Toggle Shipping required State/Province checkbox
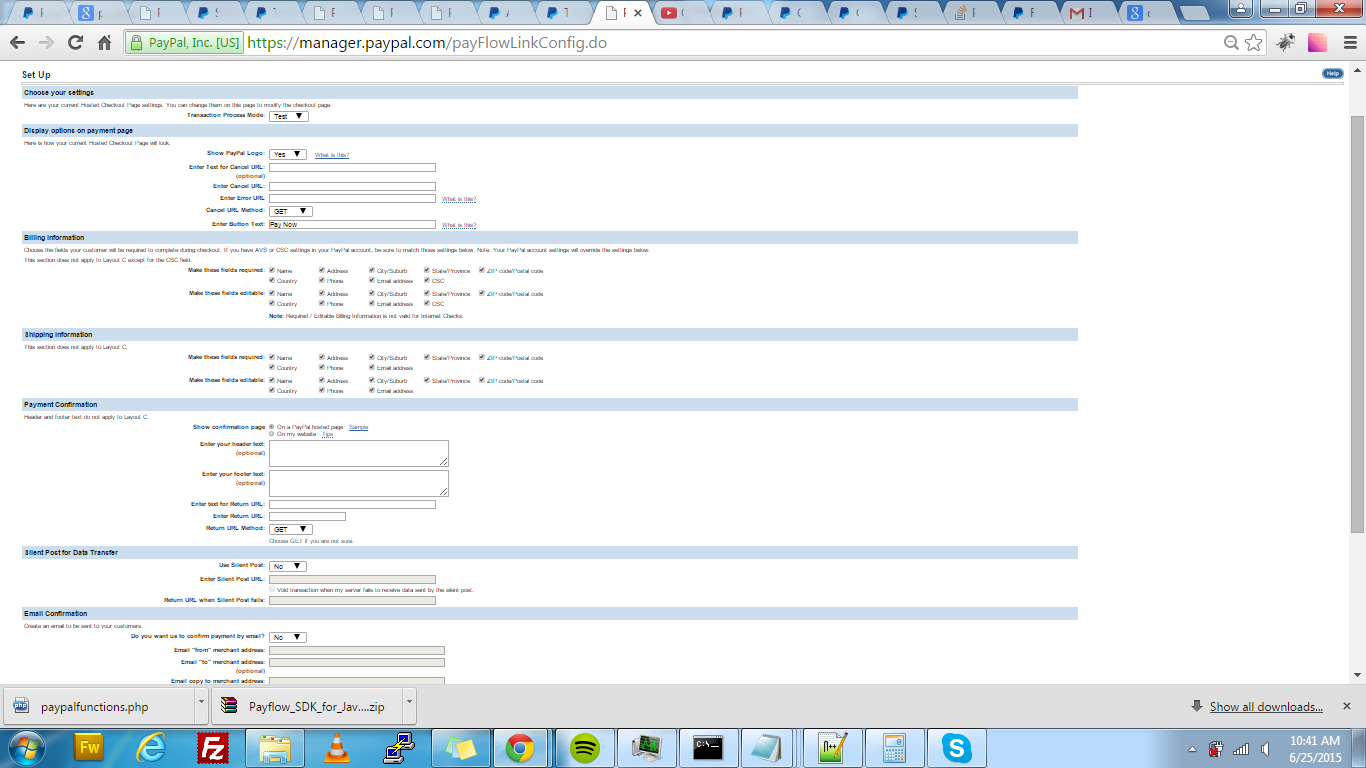The image size is (1366, 768). (x=426, y=357)
